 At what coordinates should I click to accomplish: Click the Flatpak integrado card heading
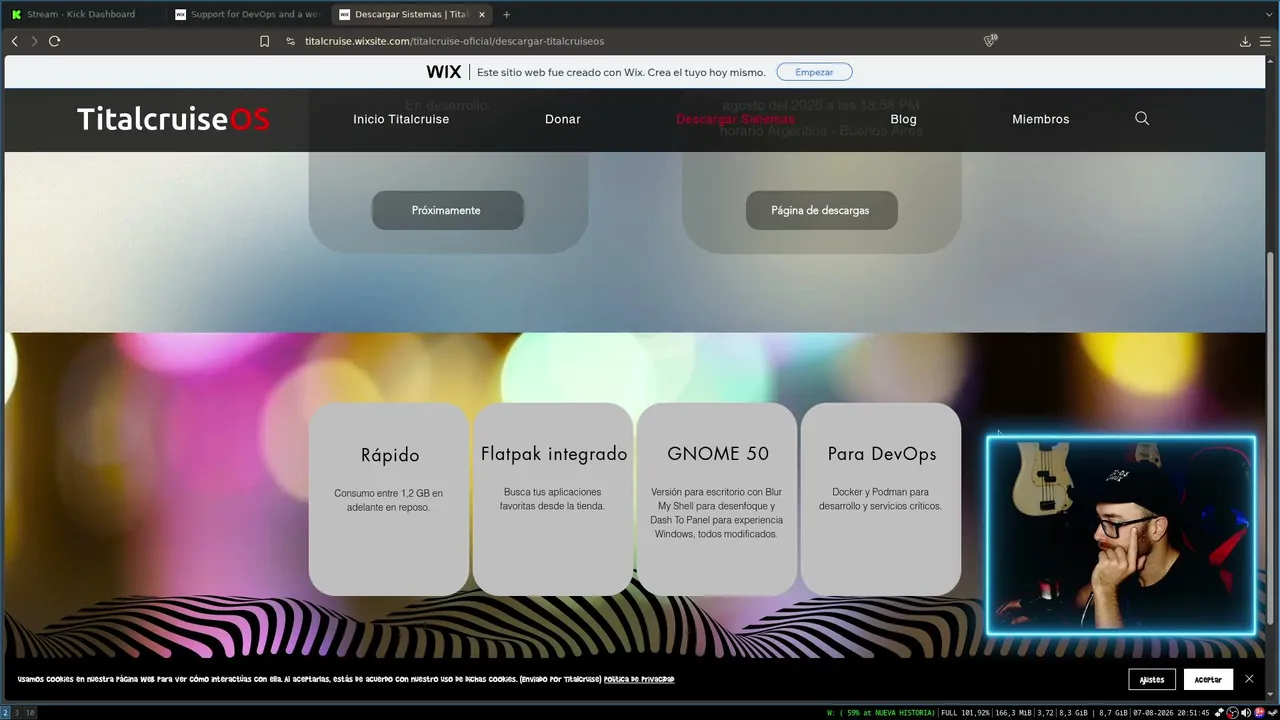(x=554, y=454)
